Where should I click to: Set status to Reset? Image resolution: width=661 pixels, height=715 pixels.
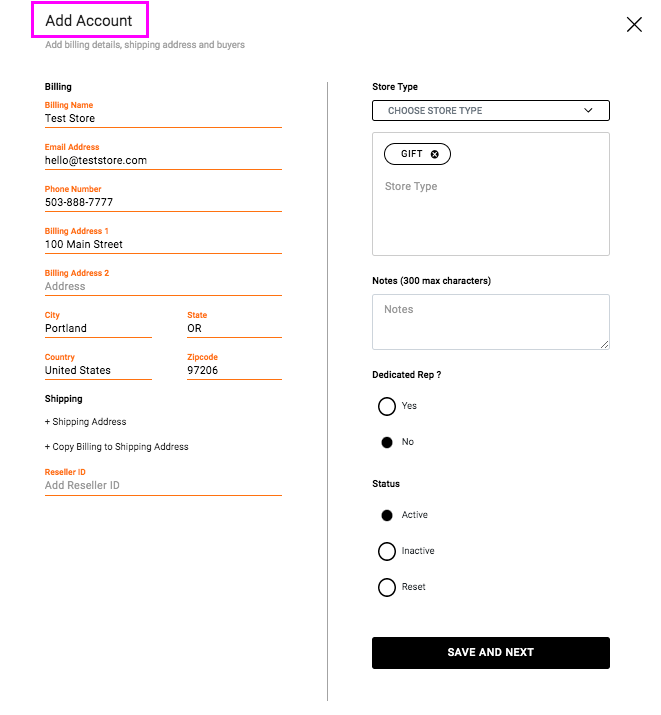(387, 587)
